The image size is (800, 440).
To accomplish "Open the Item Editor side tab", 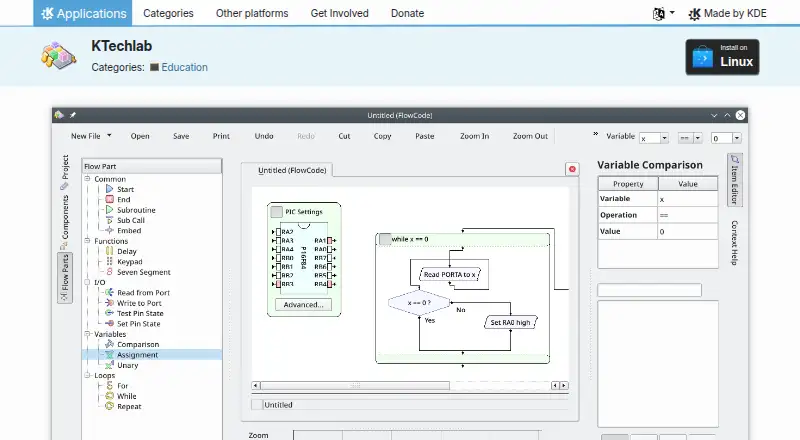I will [734, 180].
